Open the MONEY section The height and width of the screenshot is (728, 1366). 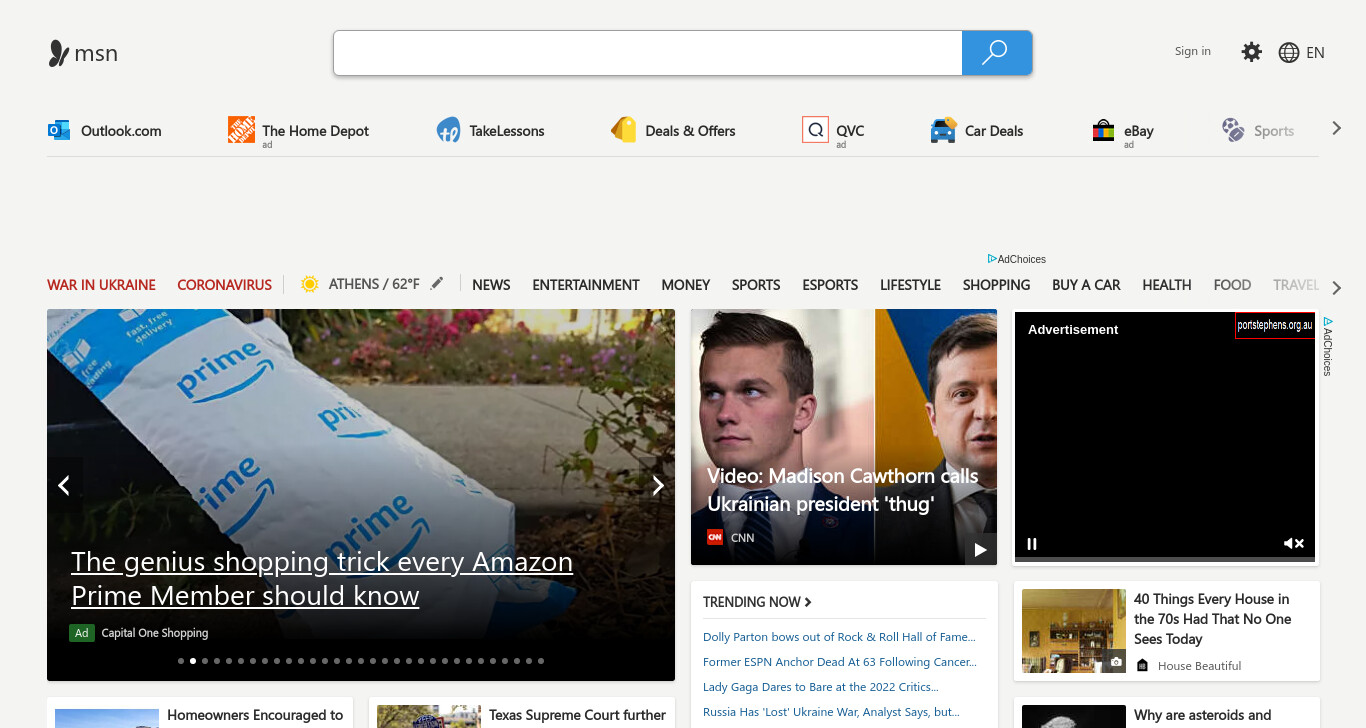click(686, 285)
